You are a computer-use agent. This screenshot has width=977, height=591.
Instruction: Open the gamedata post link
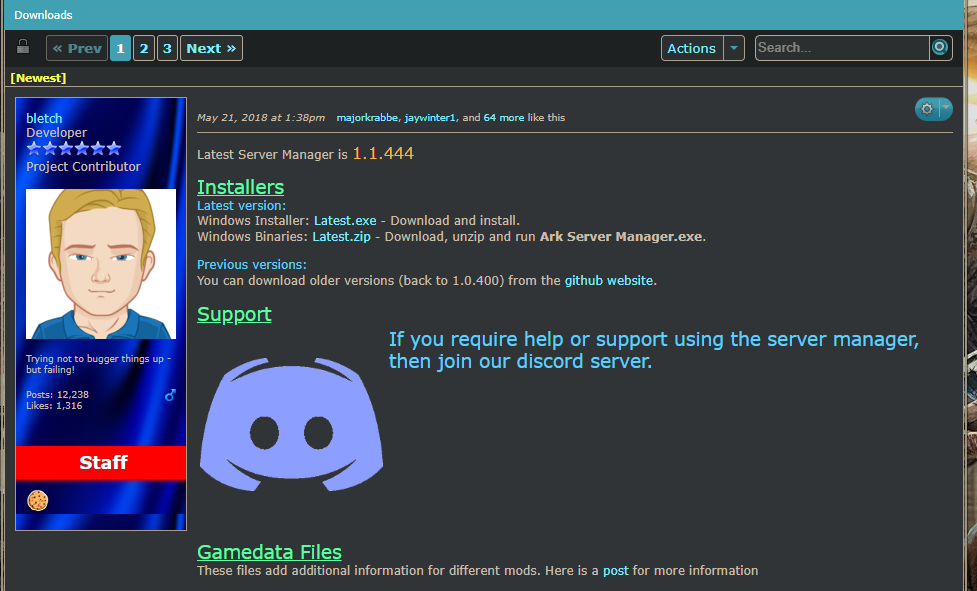tap(616, 570)
